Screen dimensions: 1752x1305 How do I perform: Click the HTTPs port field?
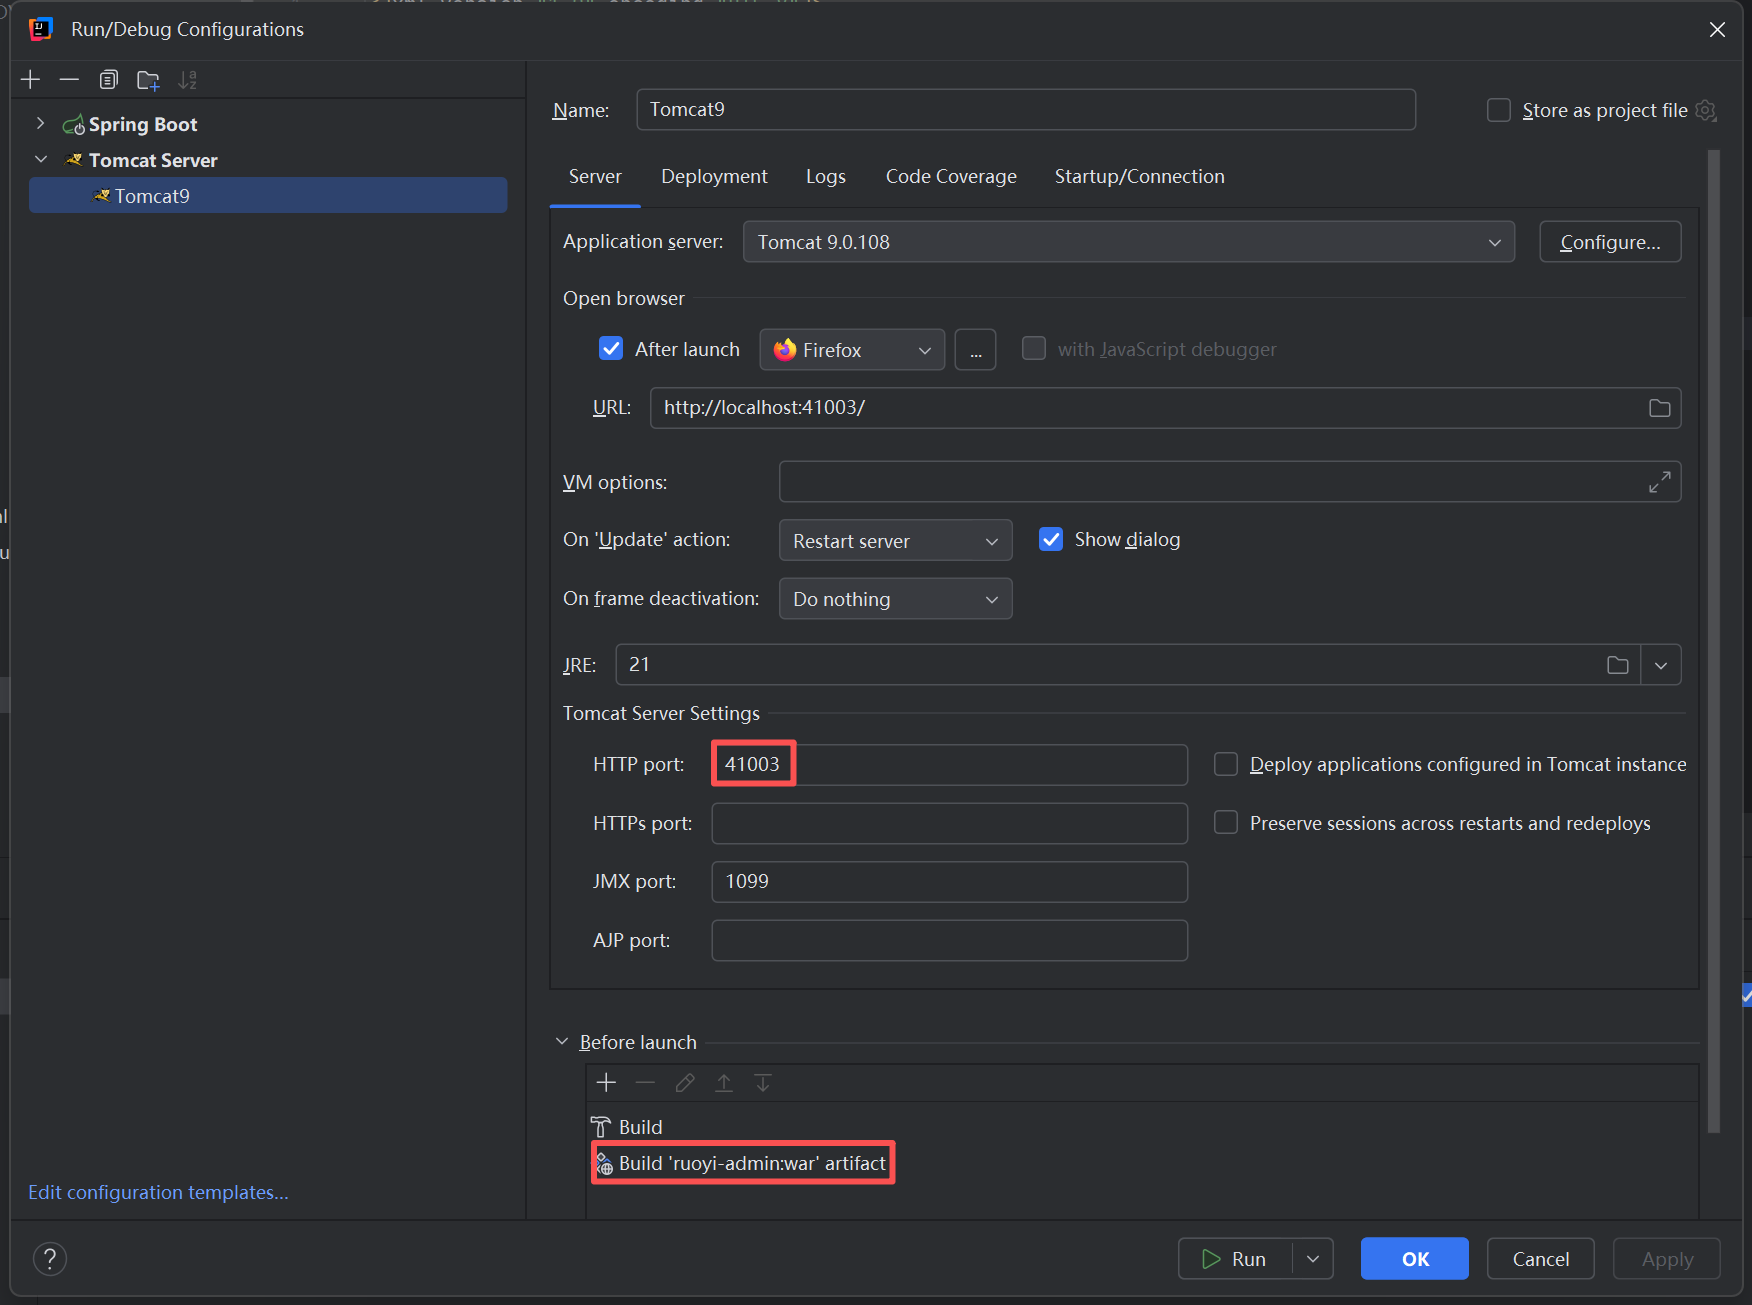coord(949,823)
